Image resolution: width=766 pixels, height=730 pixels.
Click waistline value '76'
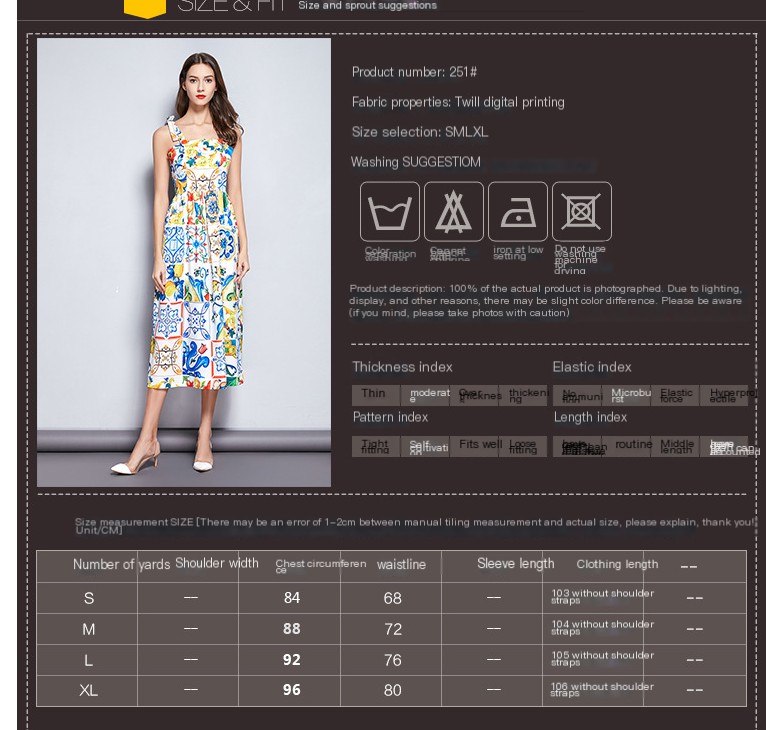pos(392,660)
